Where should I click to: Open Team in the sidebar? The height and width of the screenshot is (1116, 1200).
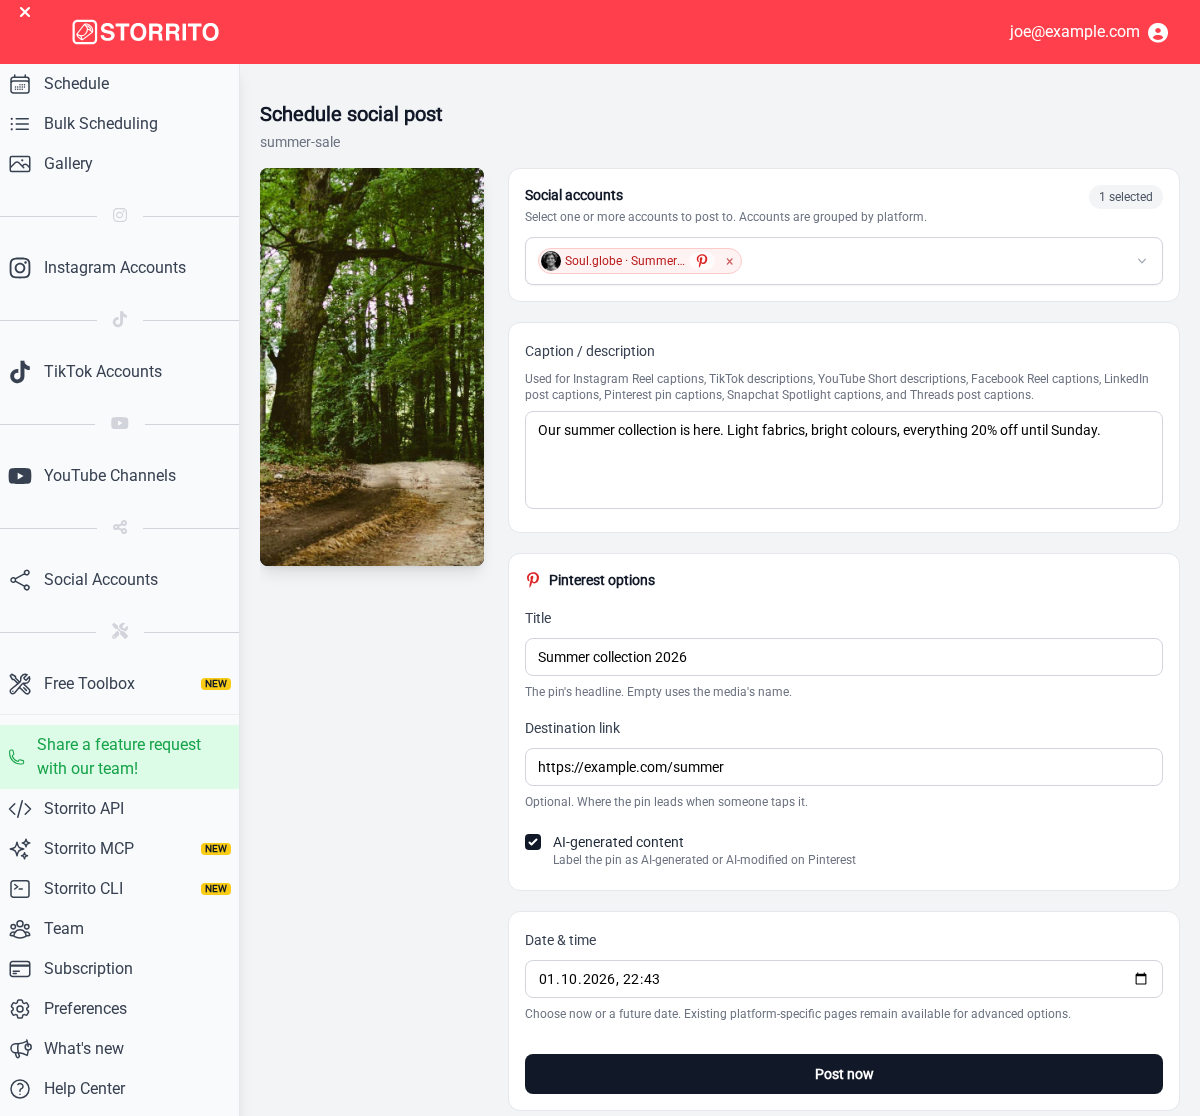click(120, 929)
